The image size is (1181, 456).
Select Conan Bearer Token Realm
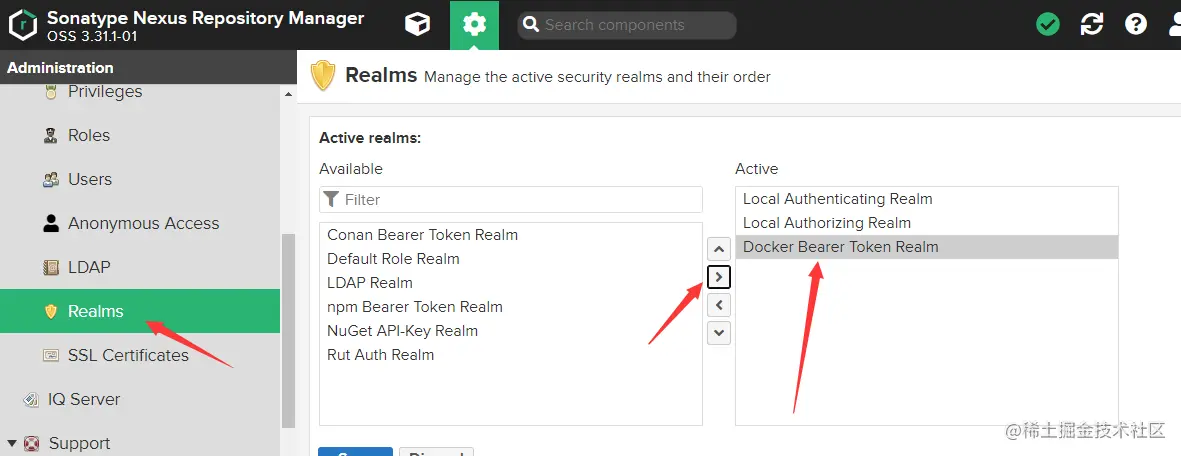tap(511, 235)
